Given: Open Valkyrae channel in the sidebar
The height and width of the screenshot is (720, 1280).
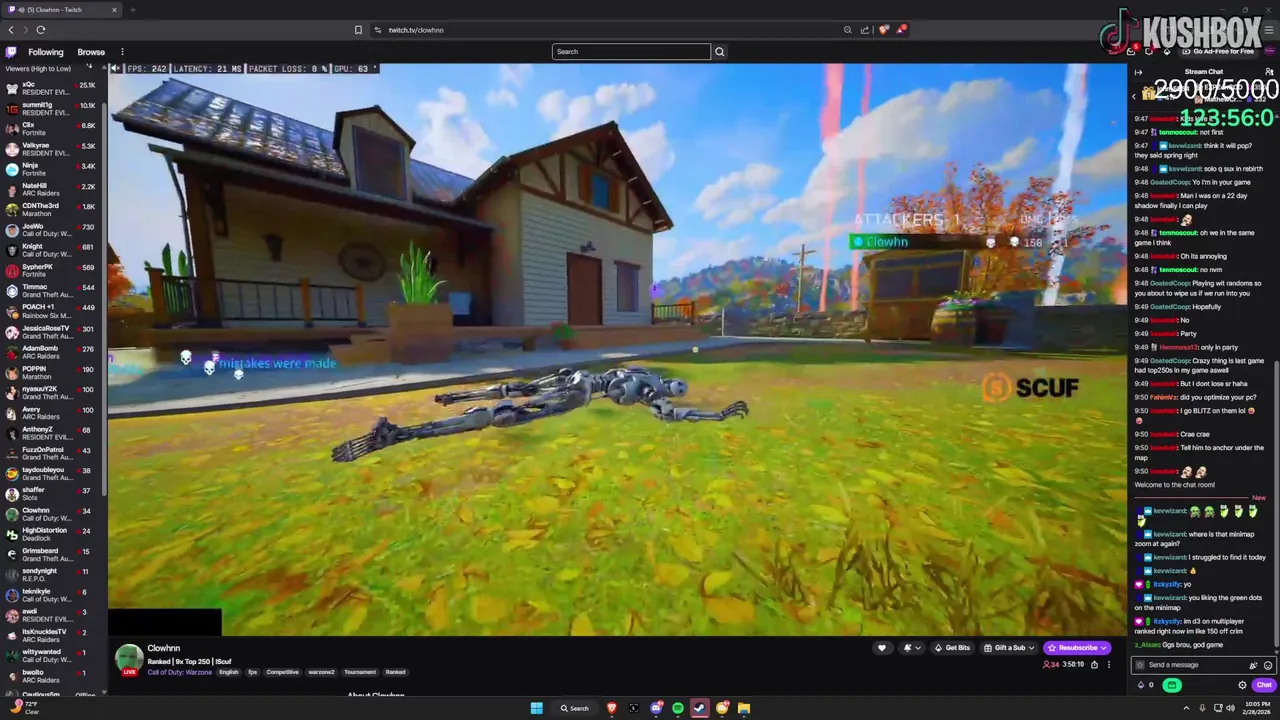Looking at the screenshot, I should [52, 149].
